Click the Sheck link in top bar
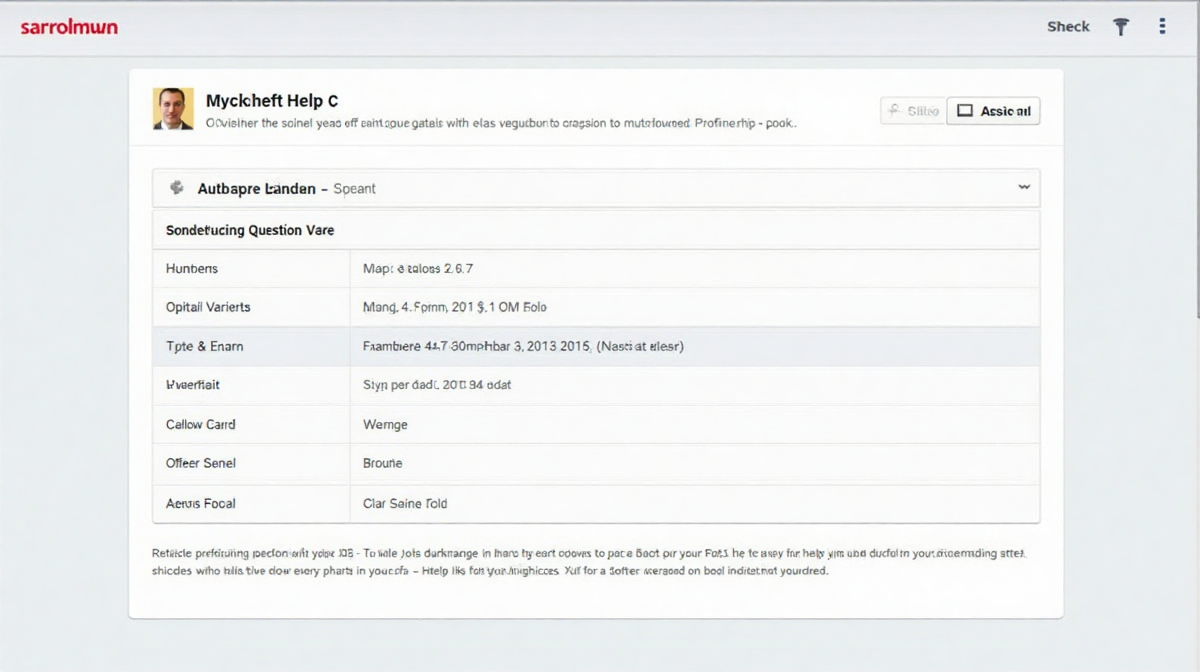 click(1068, 27)
